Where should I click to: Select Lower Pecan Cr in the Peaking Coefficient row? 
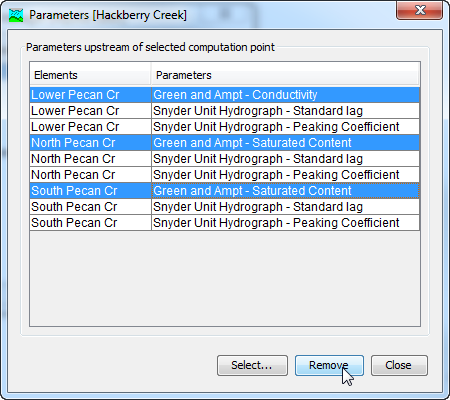(x=91, y=127)
